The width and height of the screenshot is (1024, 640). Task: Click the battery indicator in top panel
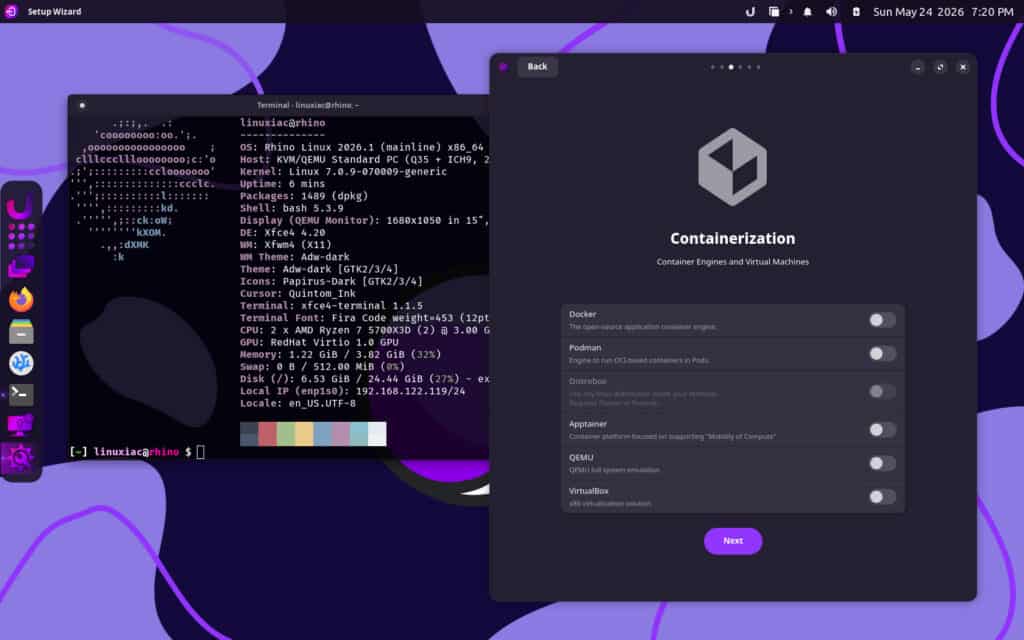pos(856,12)
